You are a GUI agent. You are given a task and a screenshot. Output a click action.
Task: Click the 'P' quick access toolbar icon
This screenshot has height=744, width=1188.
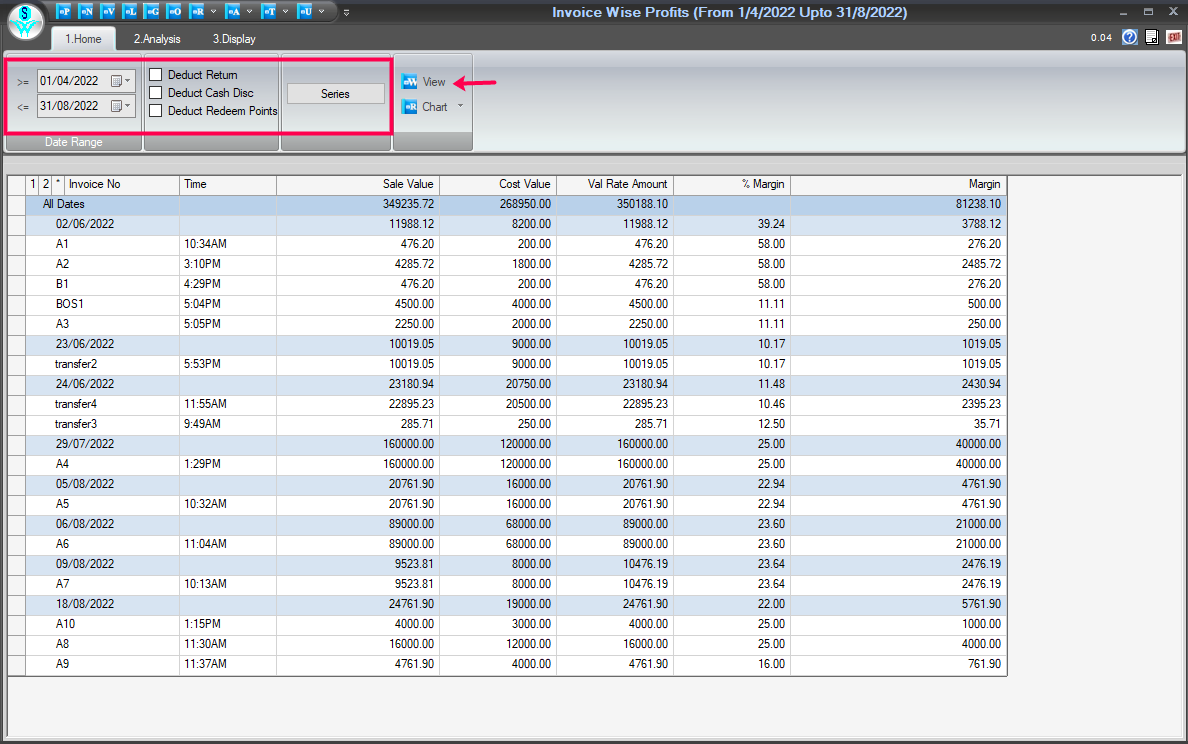click(63, 12)
